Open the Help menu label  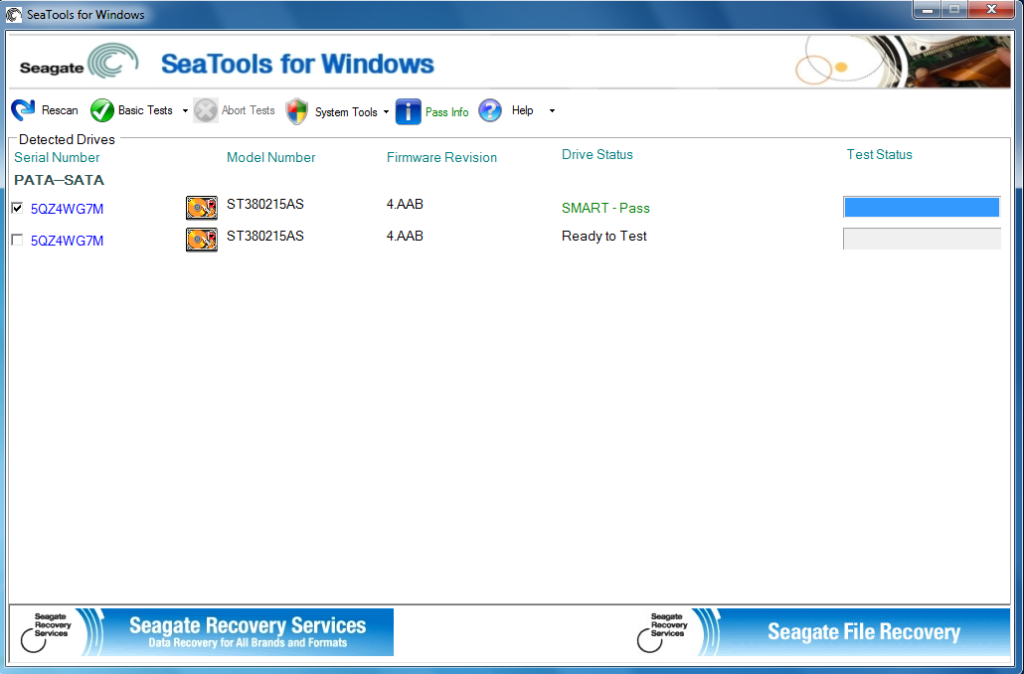(x=522, y=110)
